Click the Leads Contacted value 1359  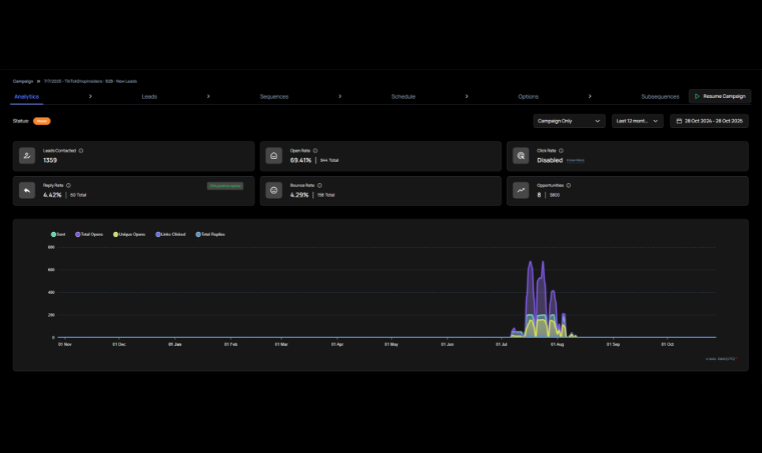coord(50,160)
